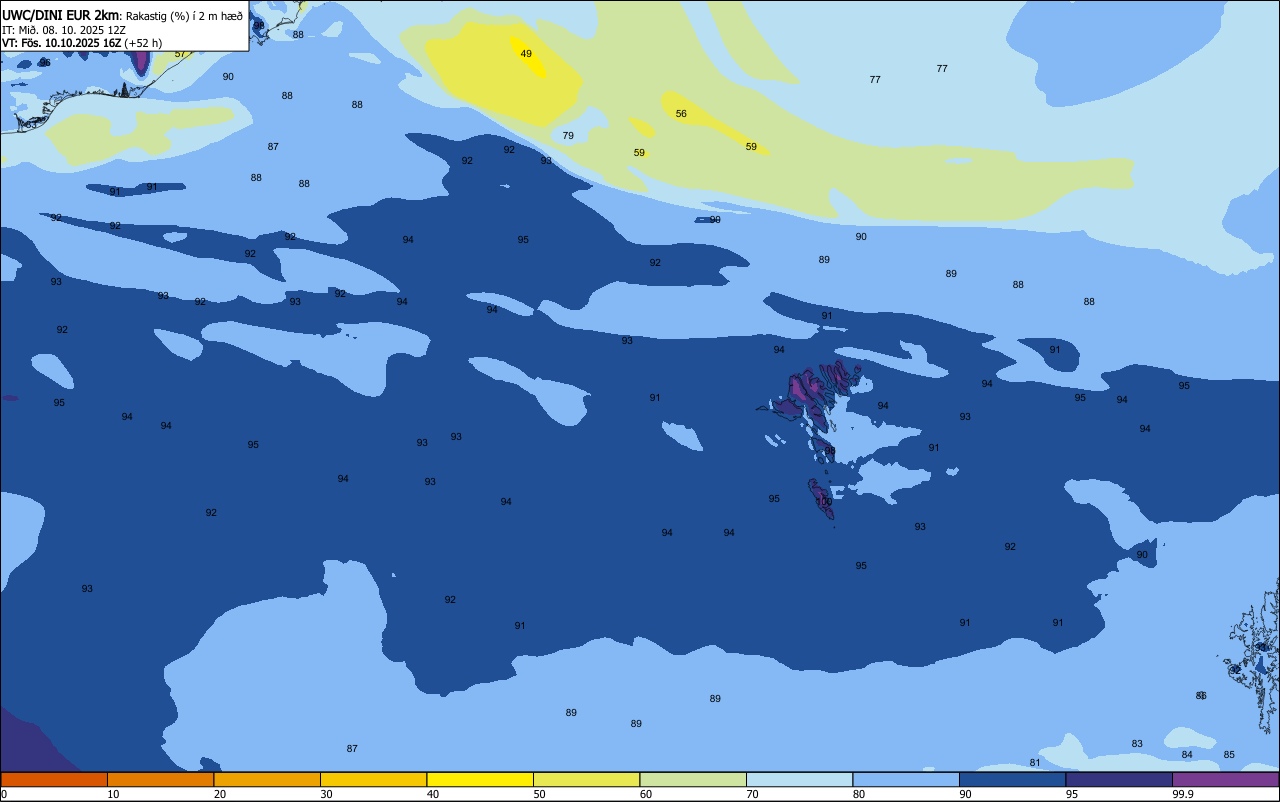Viewport: 1280px width, 802px height.
Task: Click the "VT: Fös. 10.10.2025 16Z (+52 h)" line
Action: click(82, 43)
